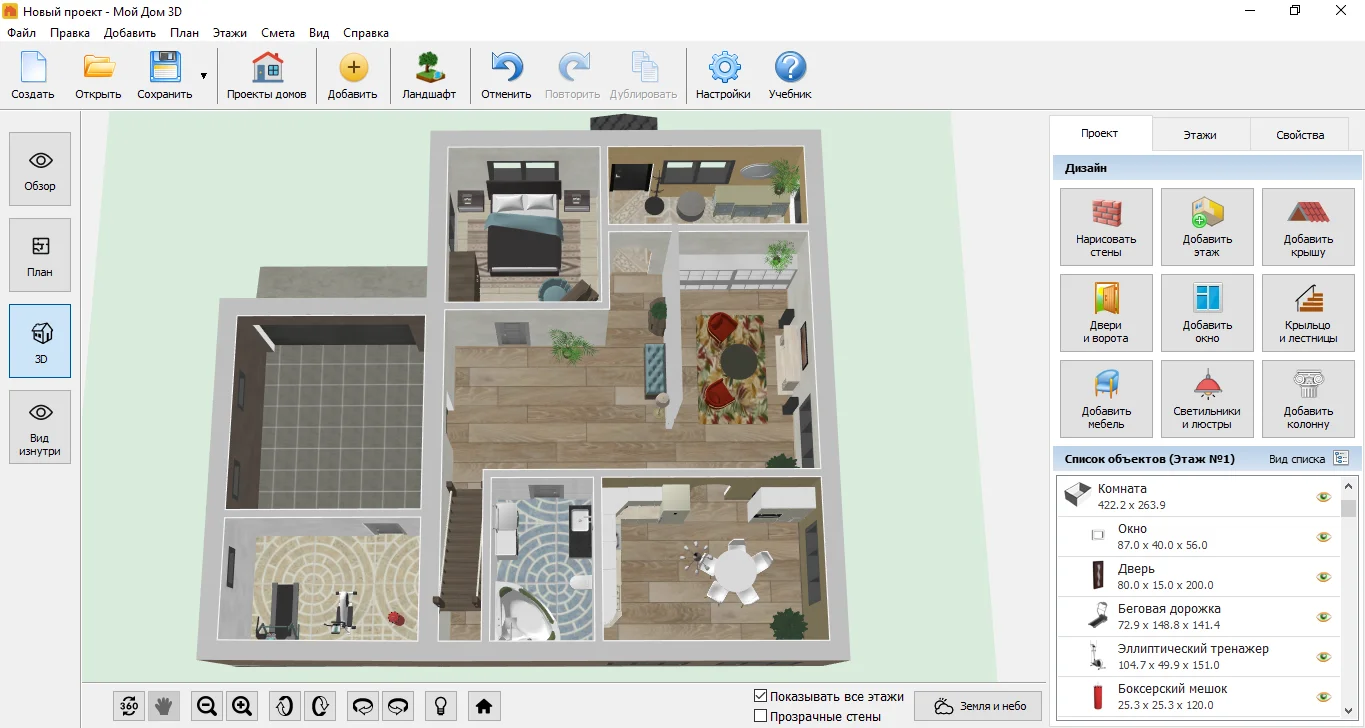Click Добавить окно add window
1365x728 pixels.
click(1207, 313)
